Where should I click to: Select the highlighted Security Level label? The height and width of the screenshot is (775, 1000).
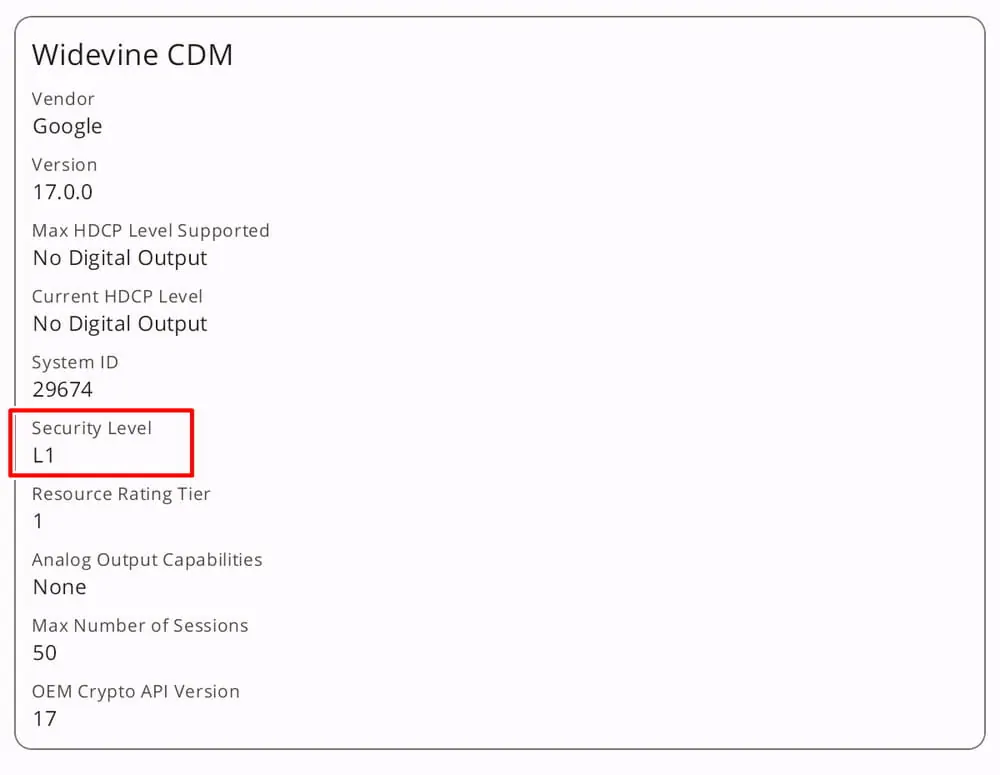(92, 428)
